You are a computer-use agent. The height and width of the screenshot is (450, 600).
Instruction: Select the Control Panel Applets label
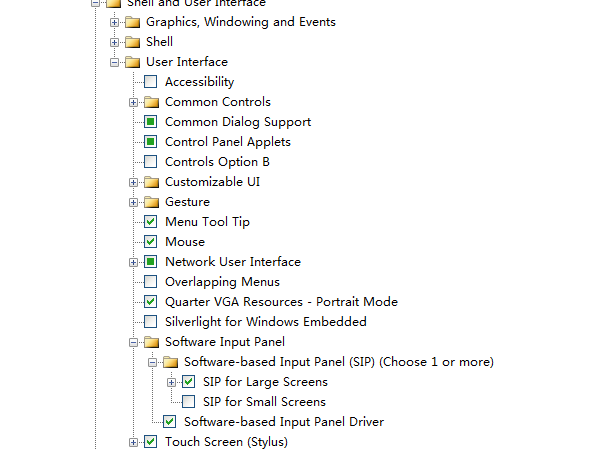click(228, 142)
